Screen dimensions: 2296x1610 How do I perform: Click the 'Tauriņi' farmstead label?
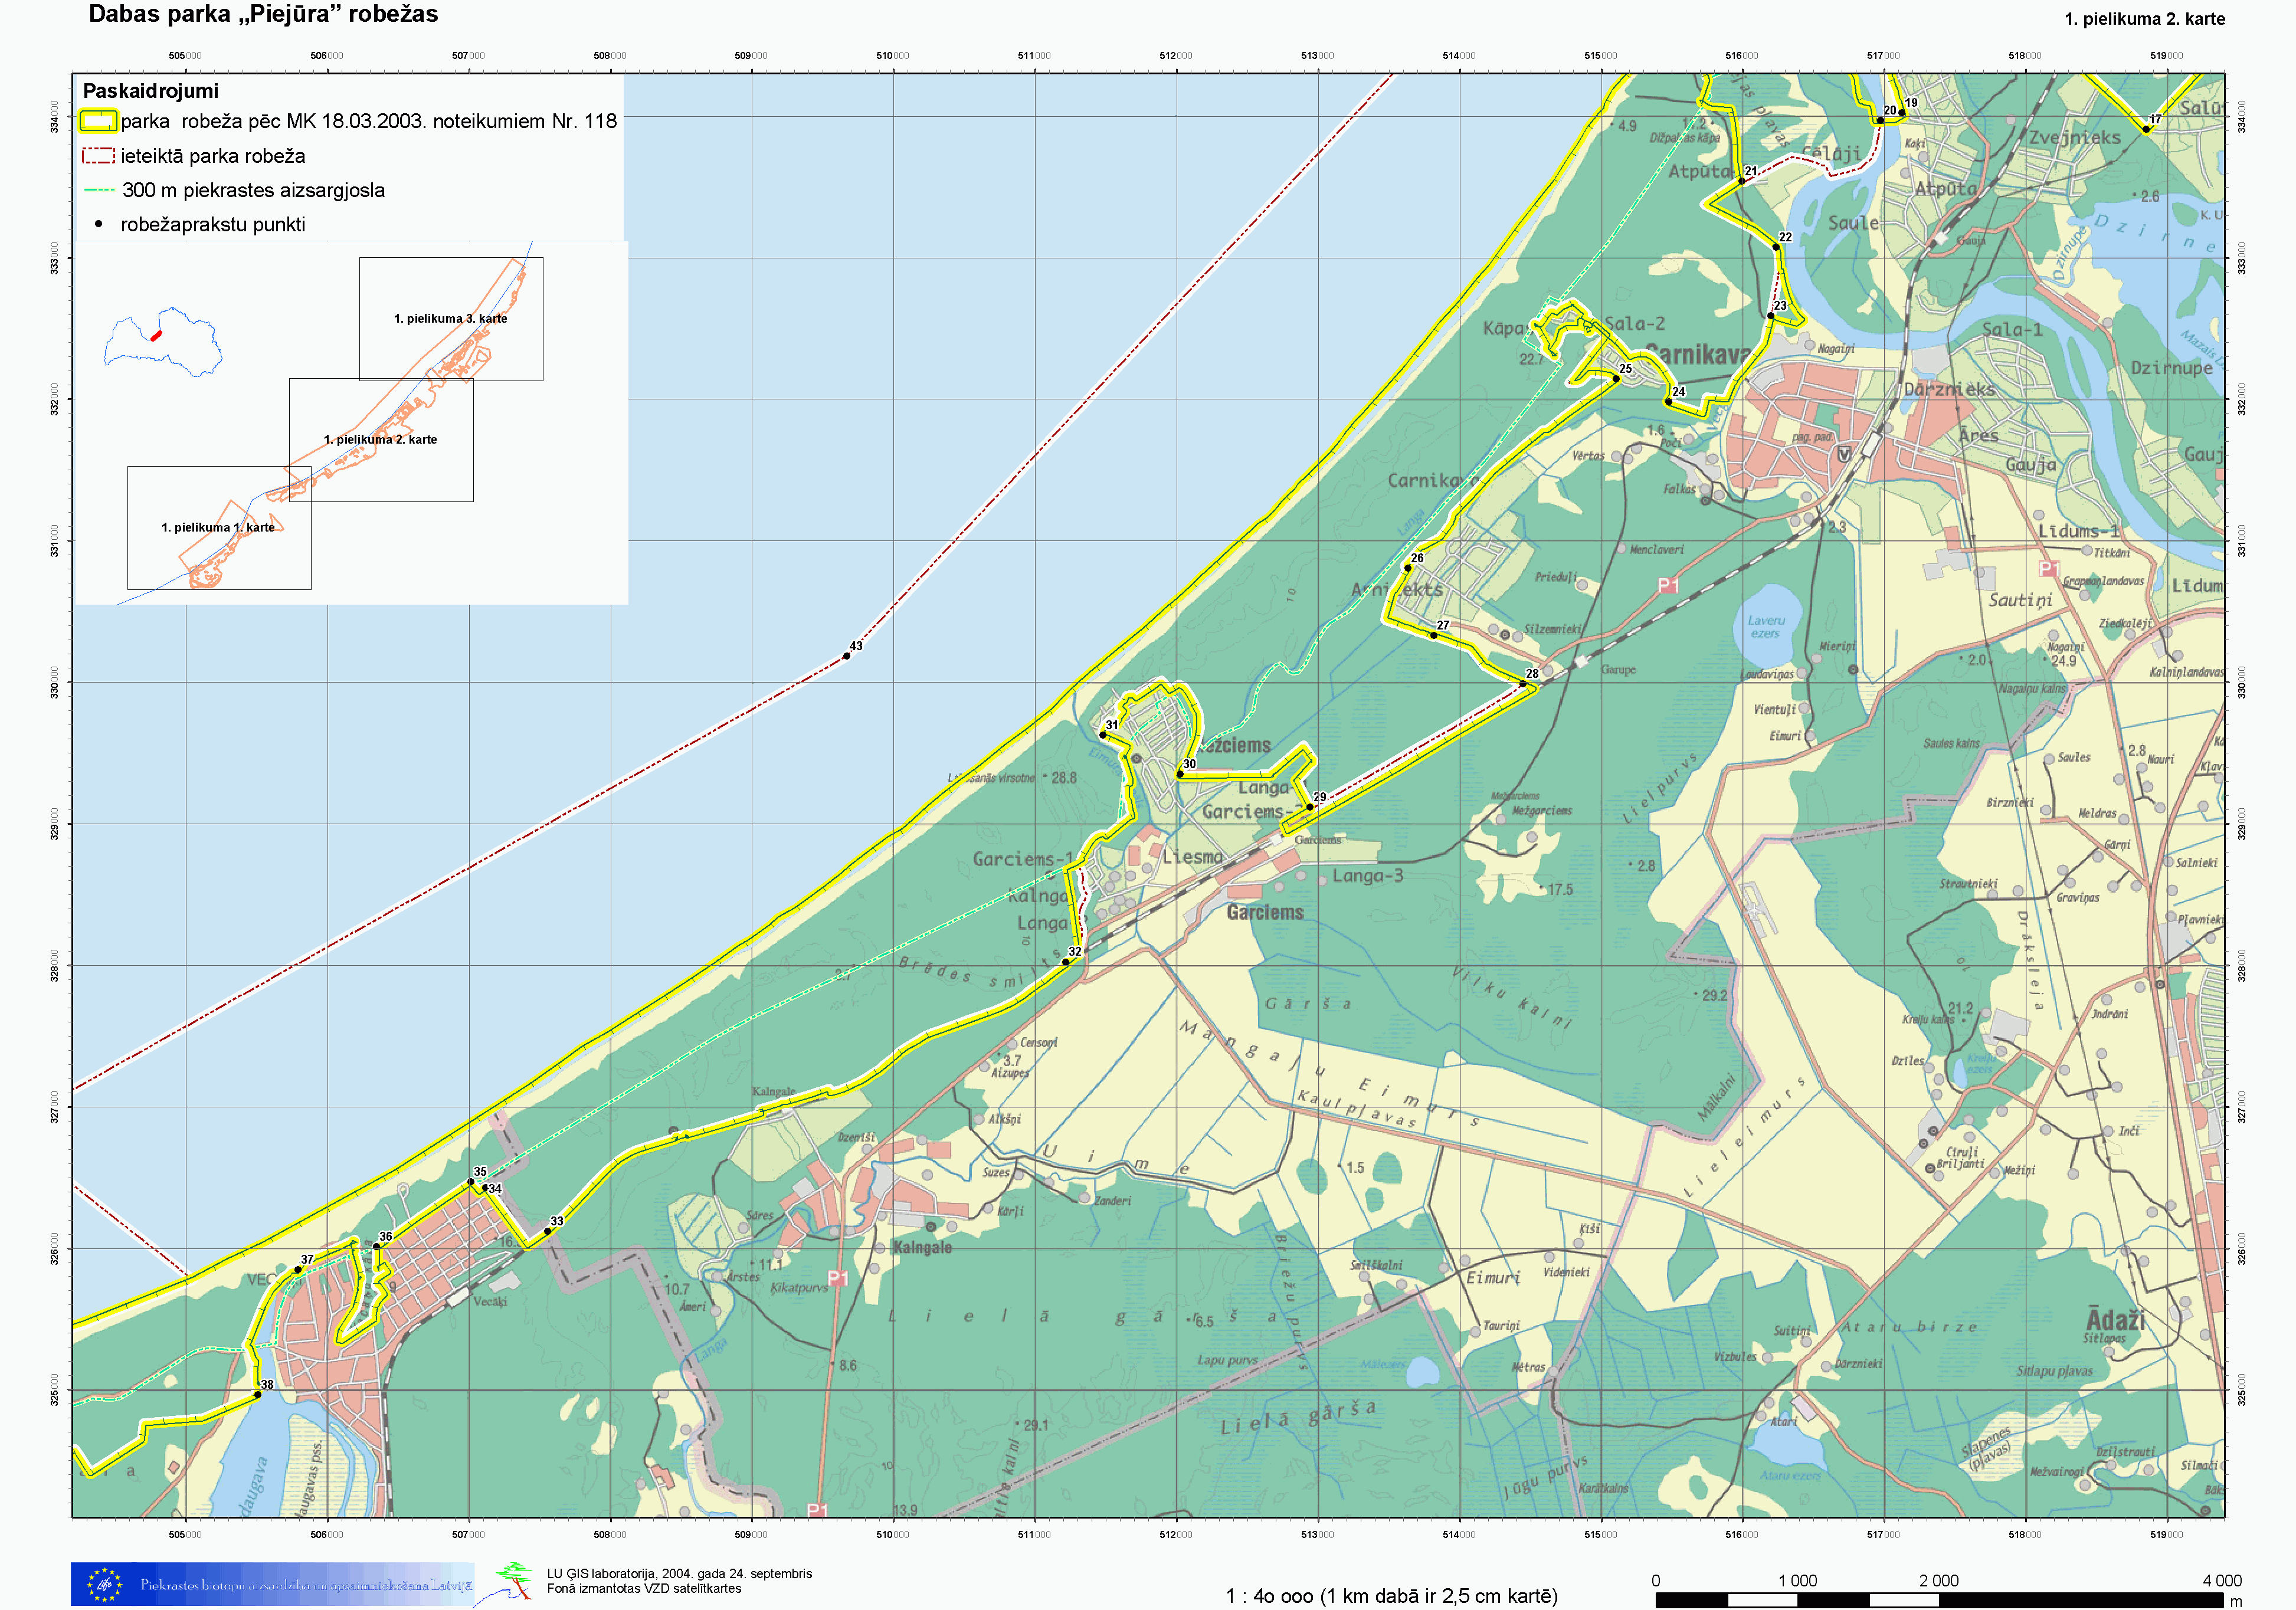[1501, 1325]
